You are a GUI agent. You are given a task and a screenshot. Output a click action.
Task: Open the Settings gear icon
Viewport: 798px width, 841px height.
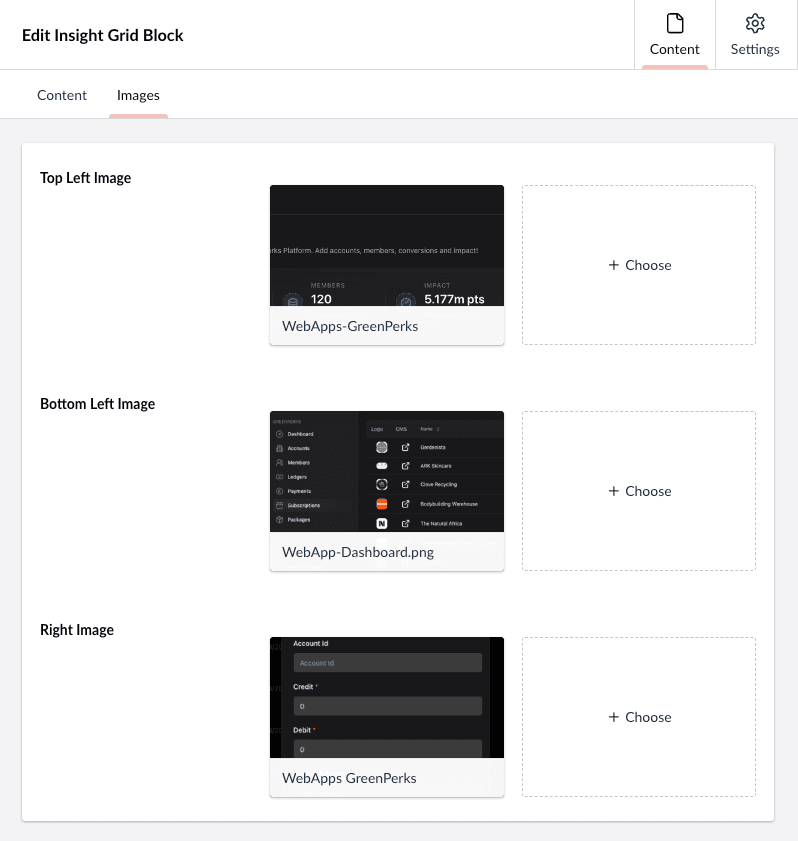pos(755,24)
